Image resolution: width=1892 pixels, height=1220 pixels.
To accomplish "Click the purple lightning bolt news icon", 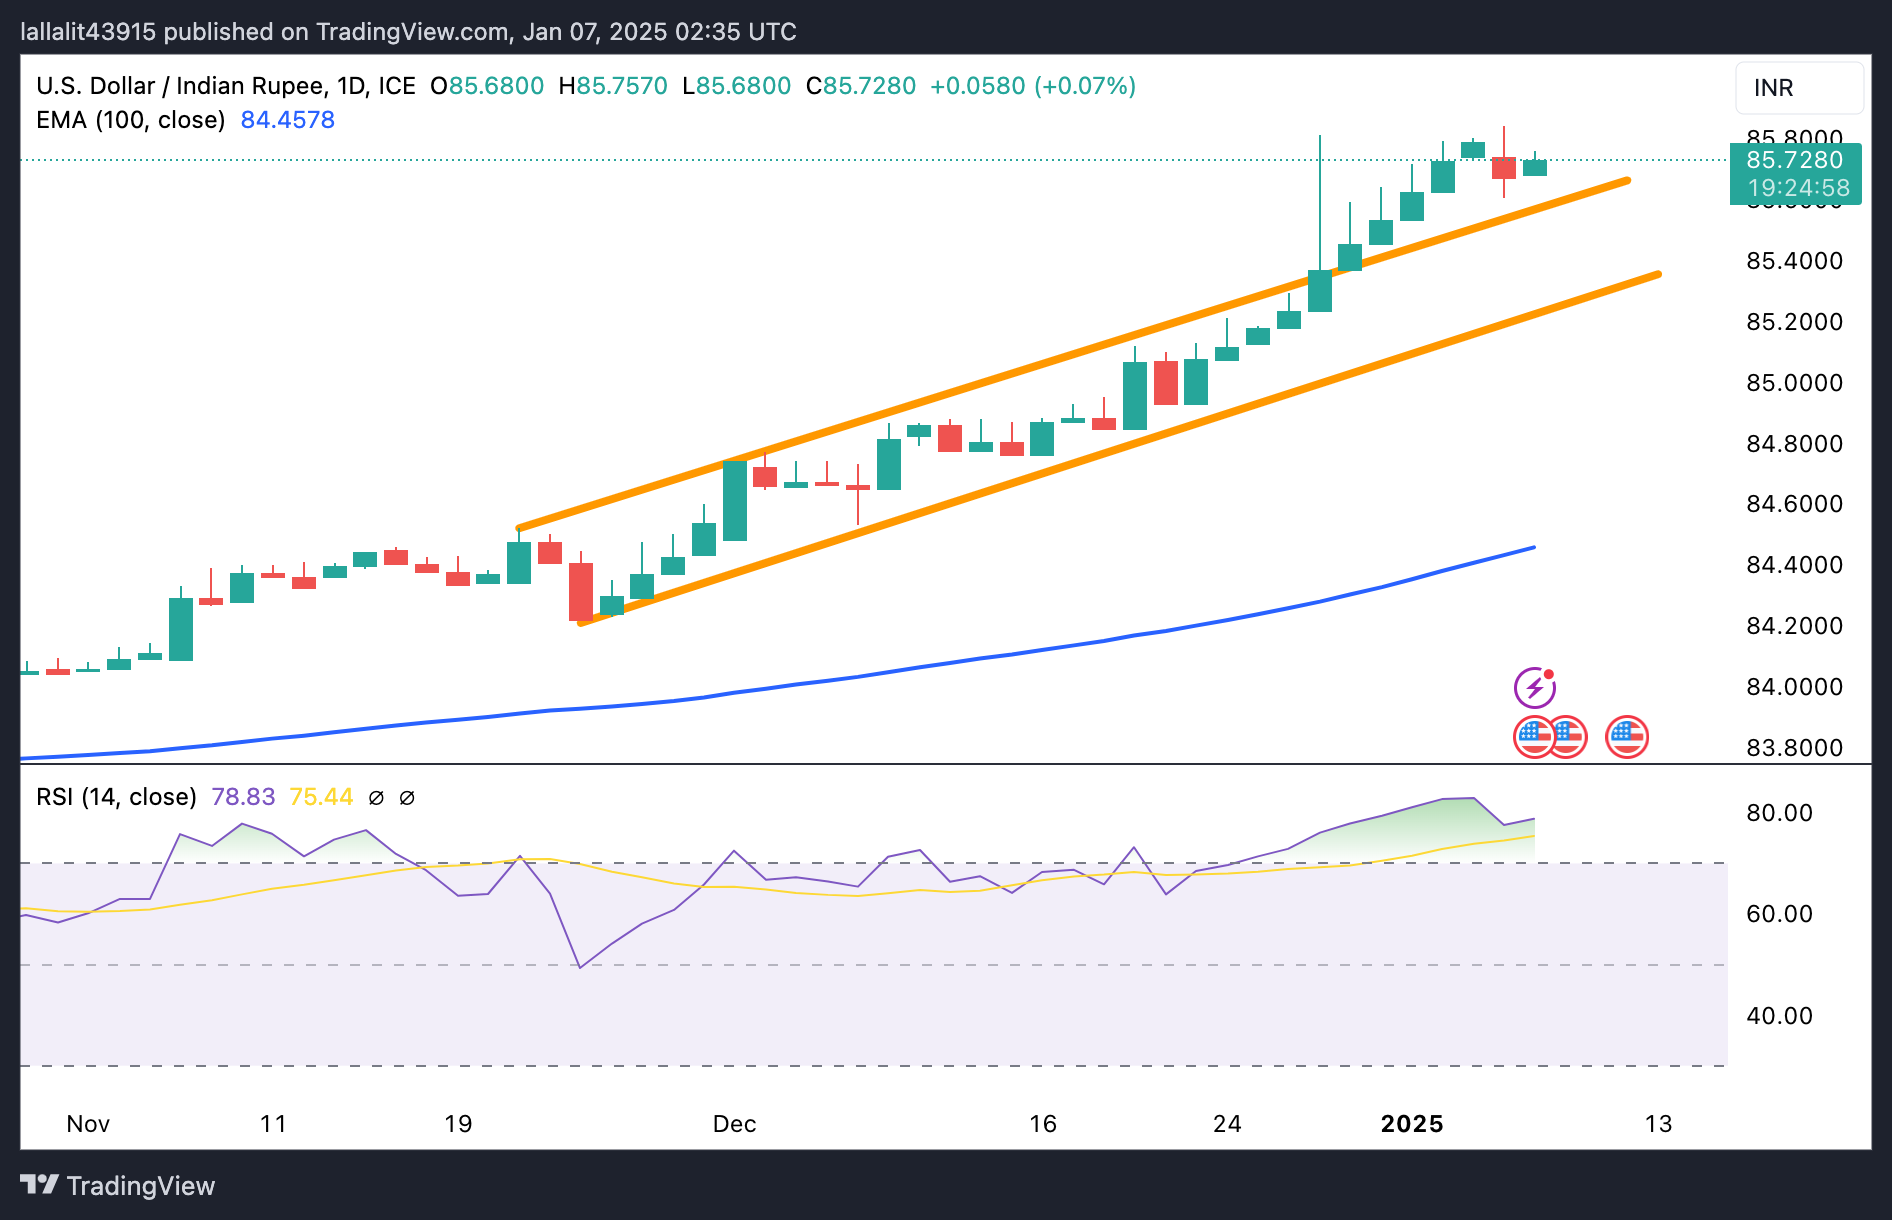I will 1534,688.
